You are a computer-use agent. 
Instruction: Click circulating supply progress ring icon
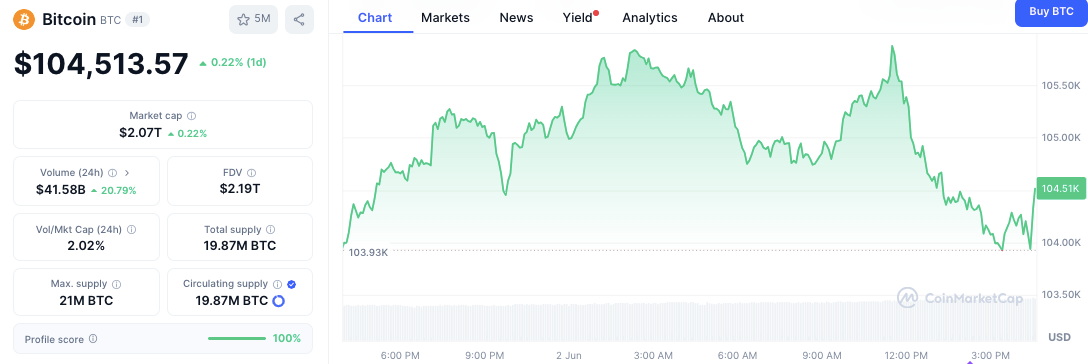click(279, 301)
